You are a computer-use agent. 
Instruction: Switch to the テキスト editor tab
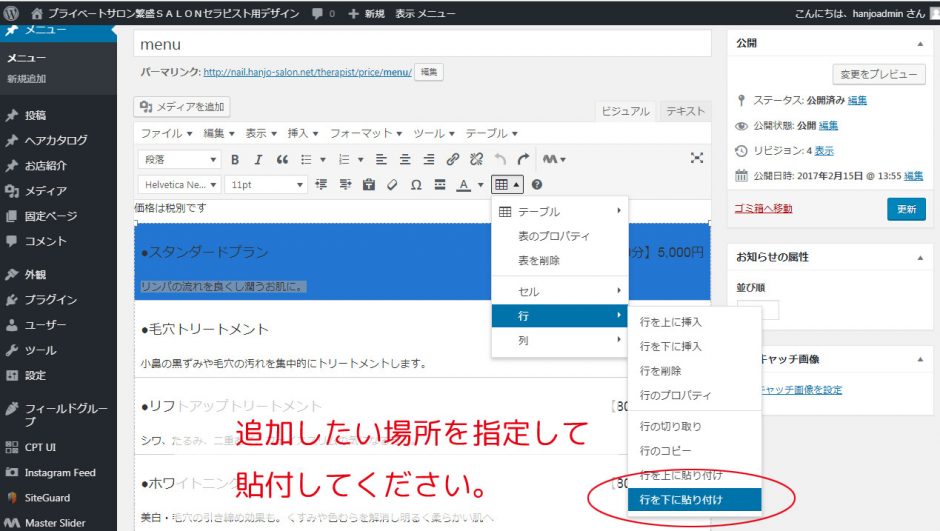pyautogui.click(x=685, y=112)
